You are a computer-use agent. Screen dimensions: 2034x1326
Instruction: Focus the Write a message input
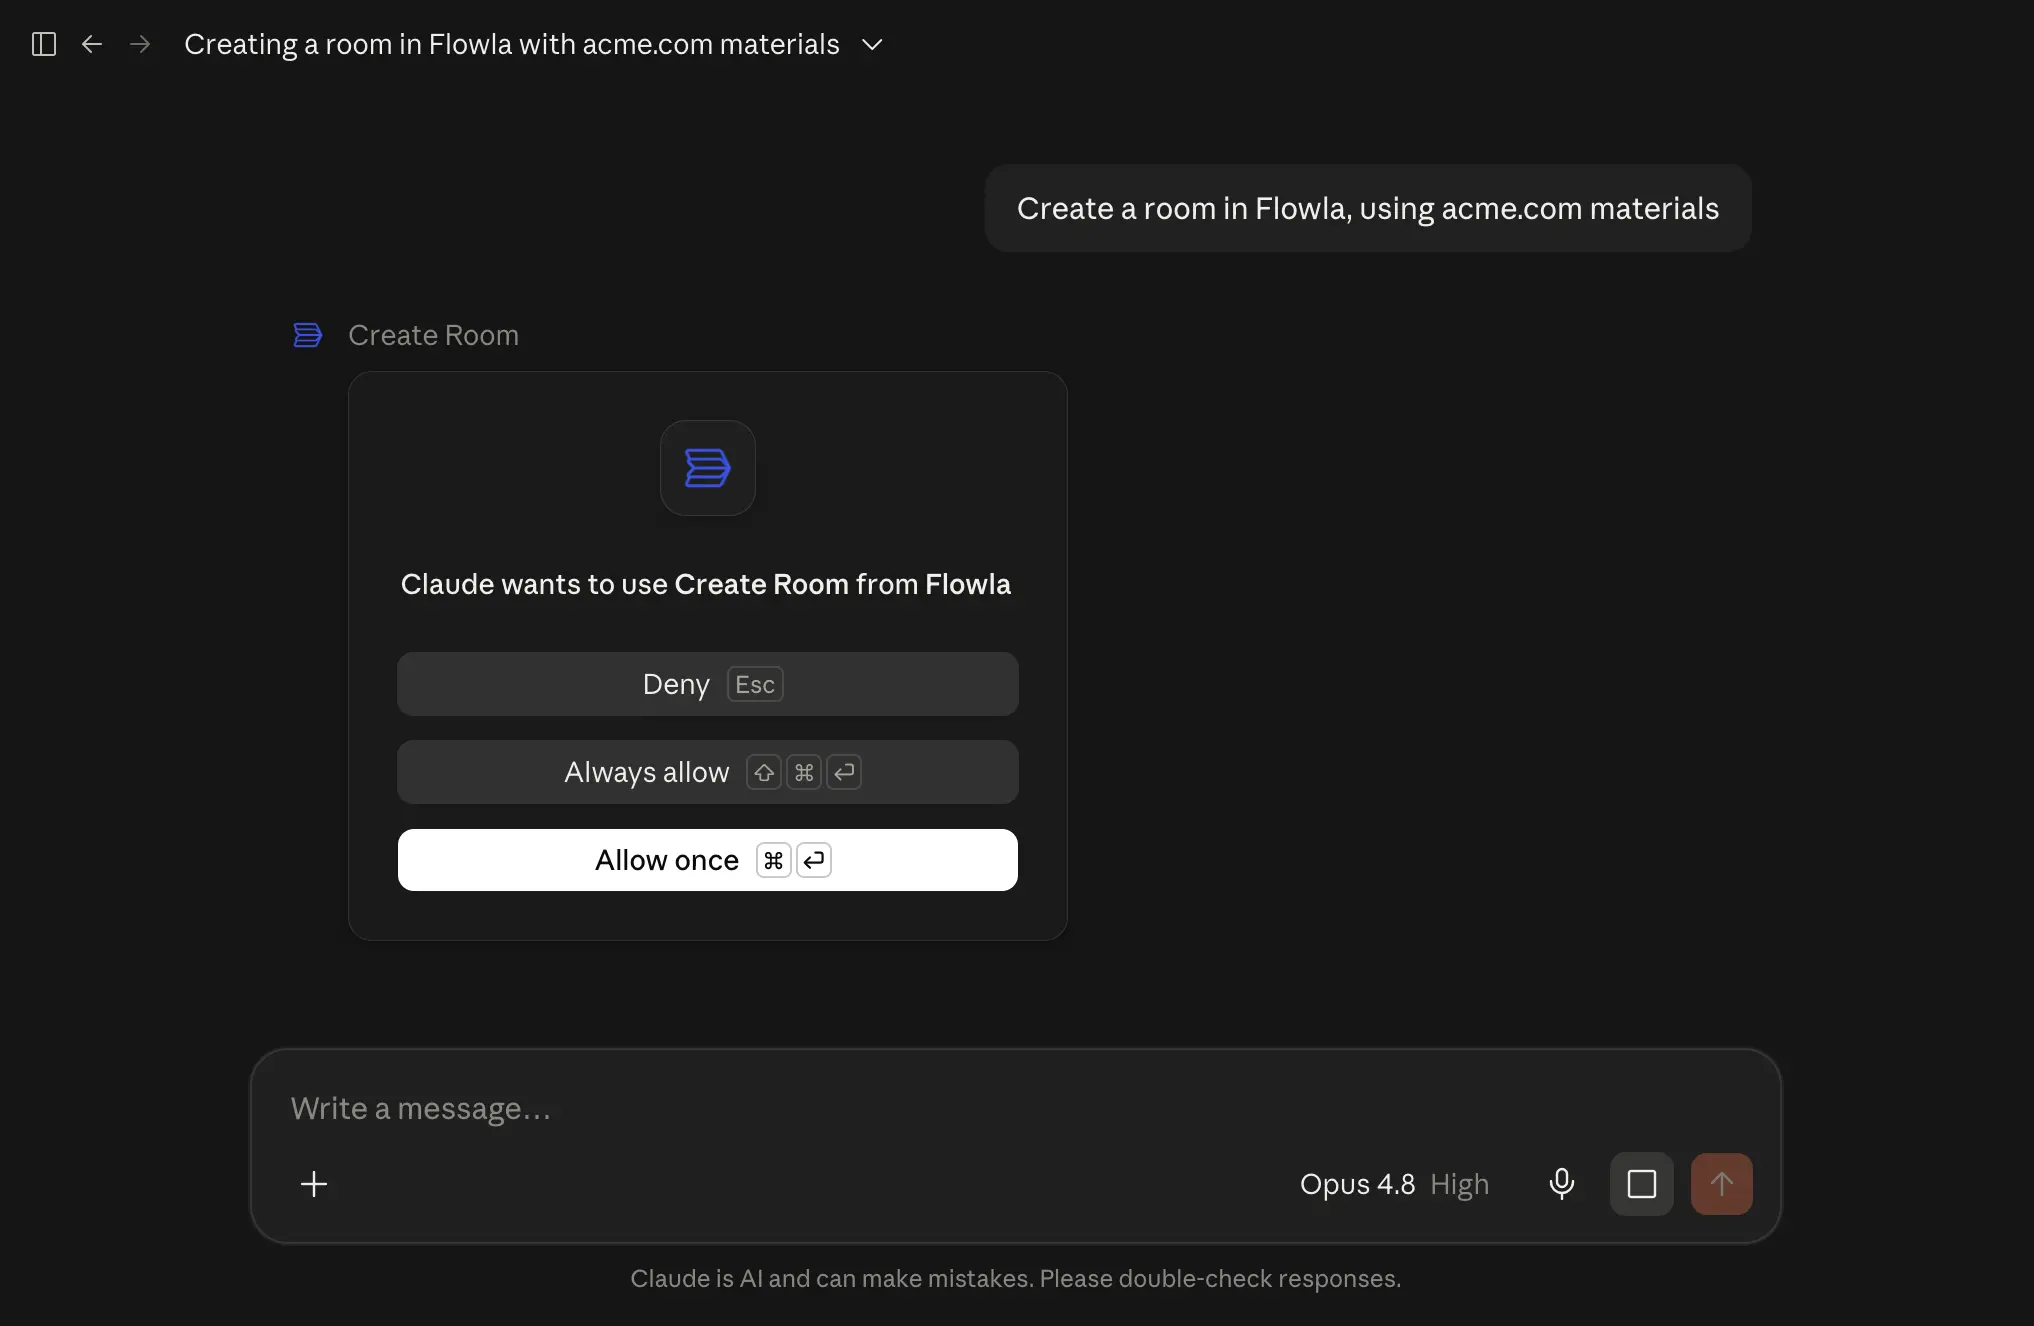pyautogui.click(x=1016, y=1108)
